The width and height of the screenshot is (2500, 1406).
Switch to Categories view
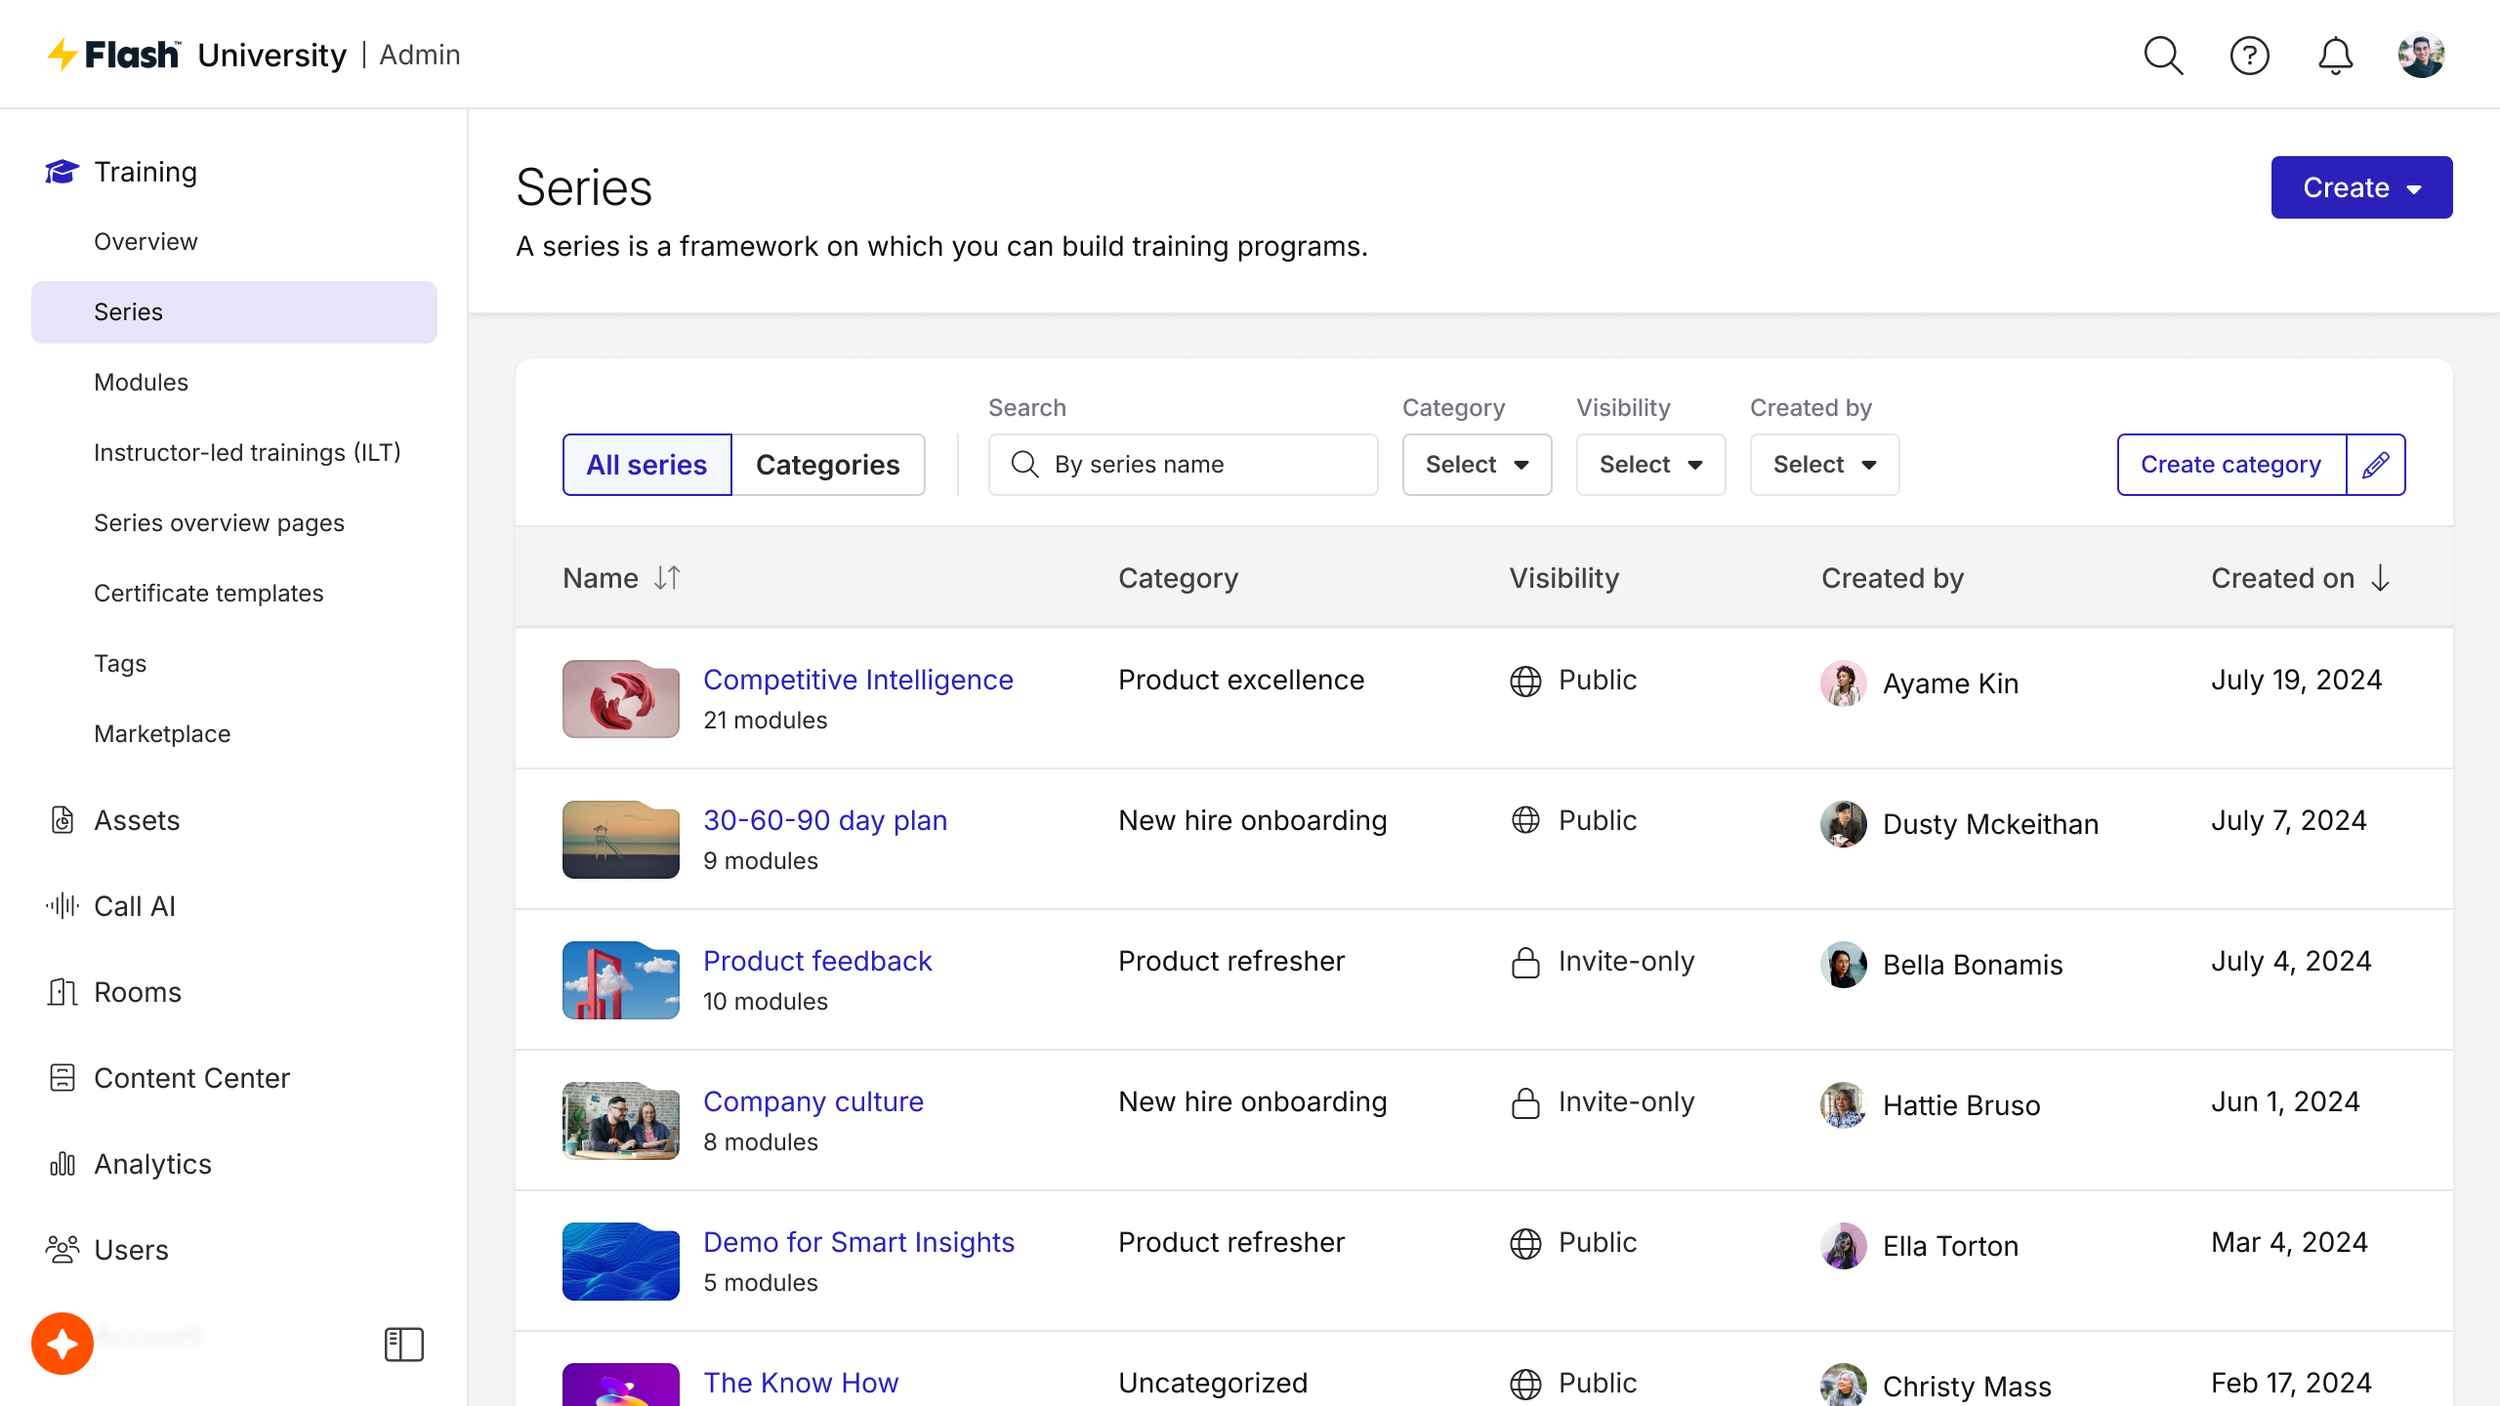coord(827,464)
